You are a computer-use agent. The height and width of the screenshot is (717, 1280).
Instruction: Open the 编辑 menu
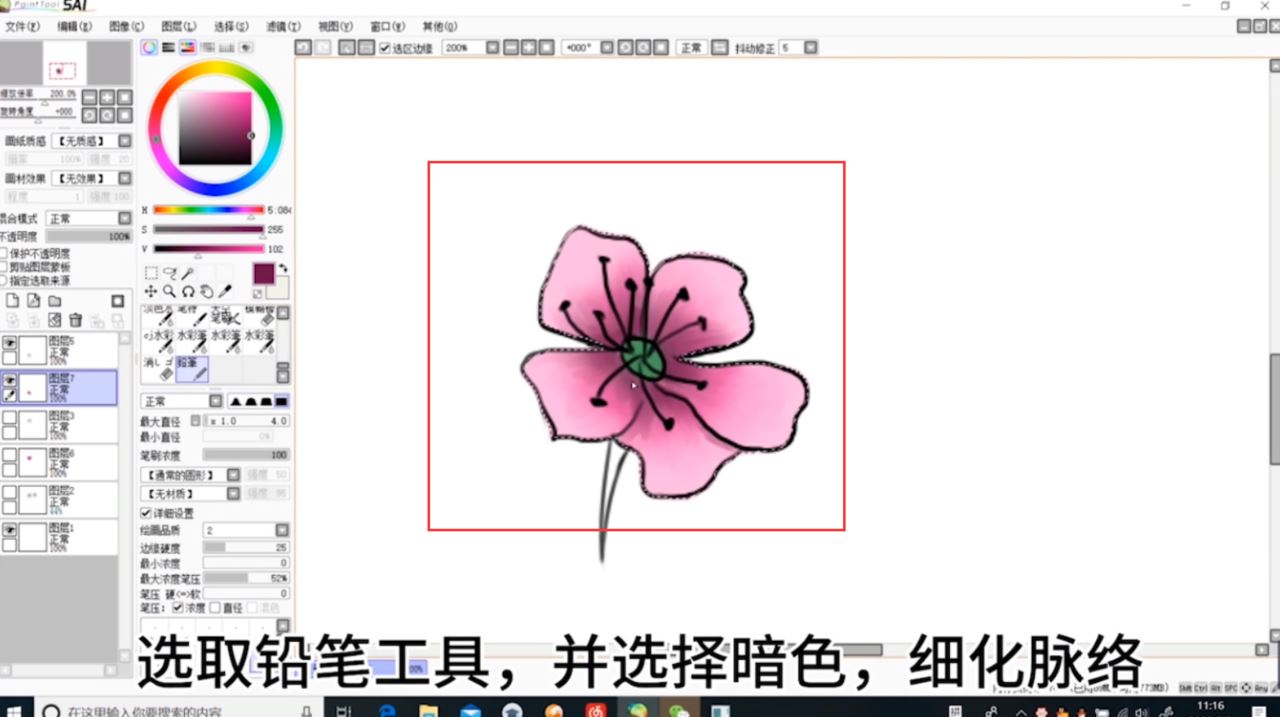tap(74, 26)
